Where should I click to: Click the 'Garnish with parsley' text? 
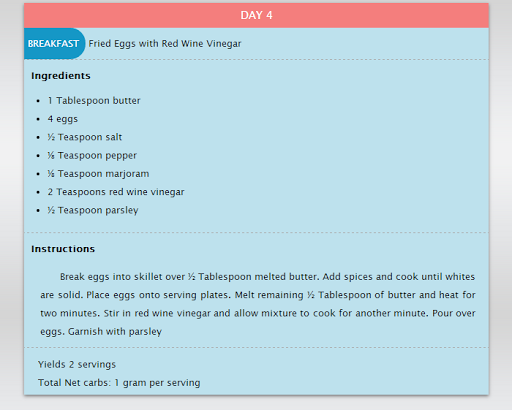coord(115,332)
